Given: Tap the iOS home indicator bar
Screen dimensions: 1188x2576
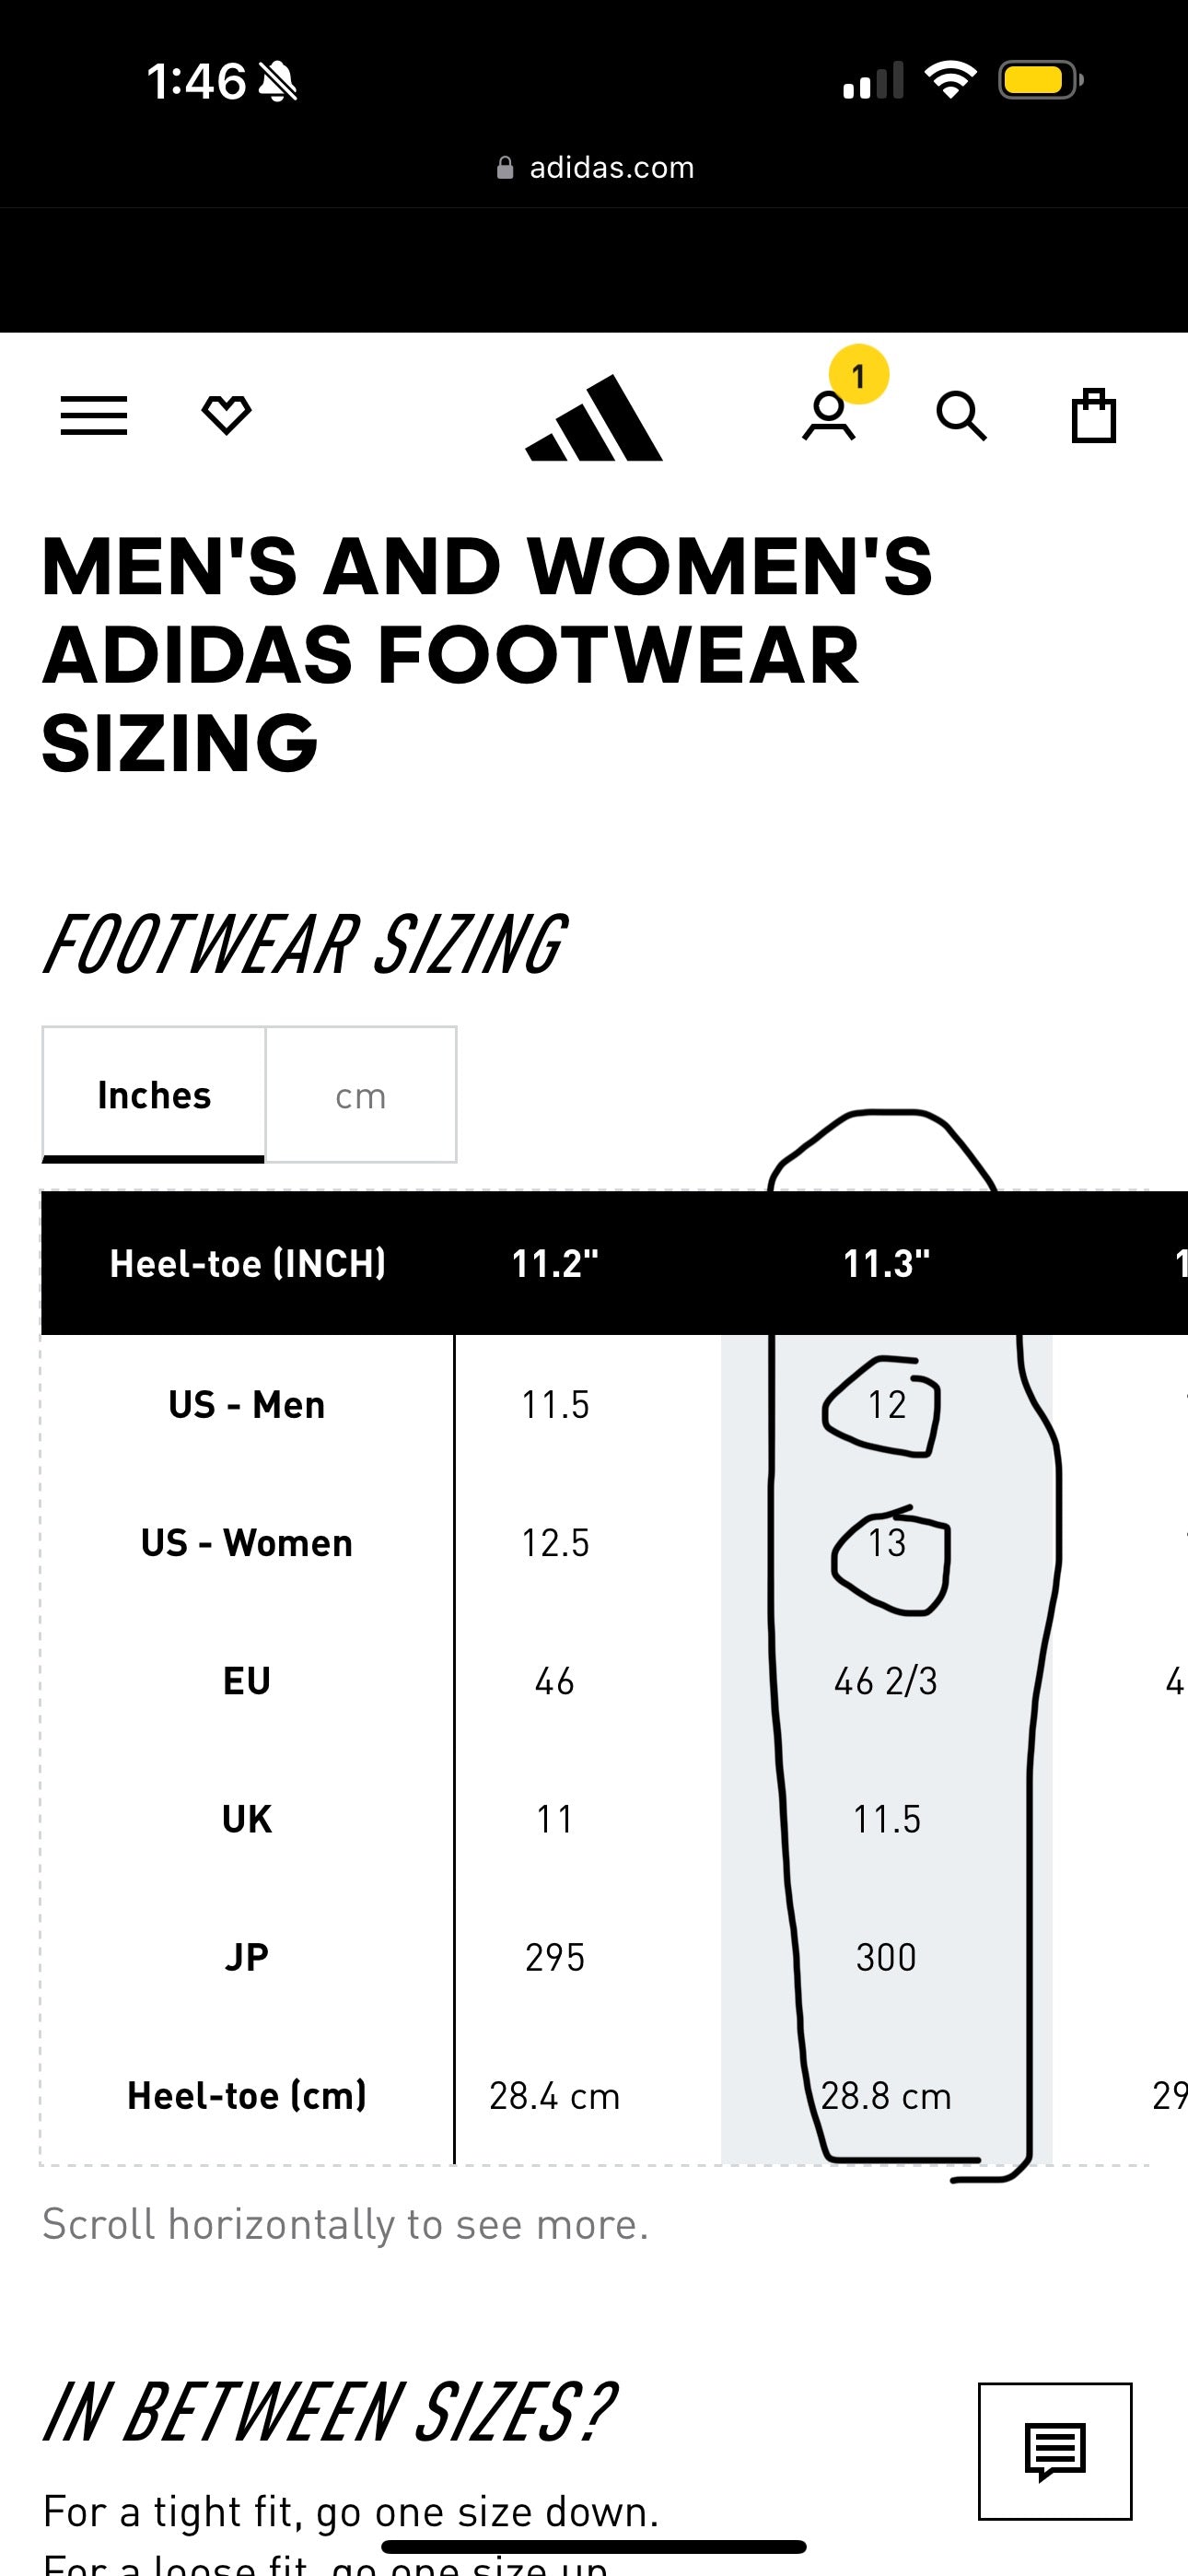Looking at the screenshot, I should [594, 2546].
